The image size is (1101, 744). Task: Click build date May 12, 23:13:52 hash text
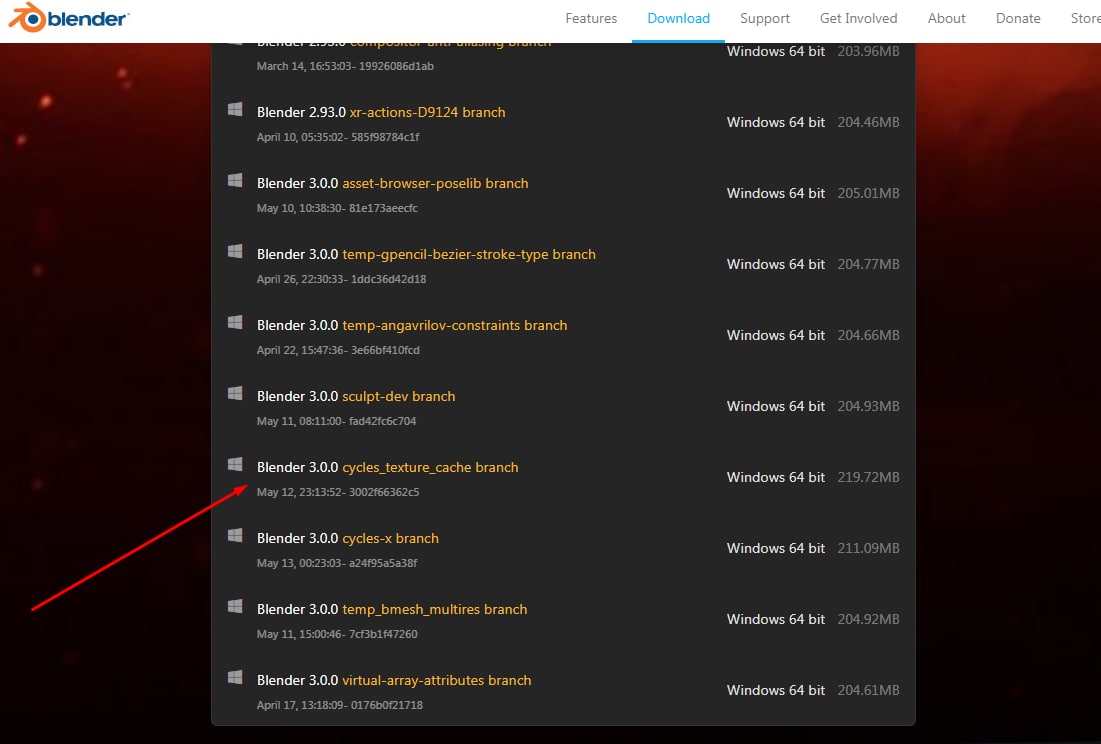(x=338, y=492)
